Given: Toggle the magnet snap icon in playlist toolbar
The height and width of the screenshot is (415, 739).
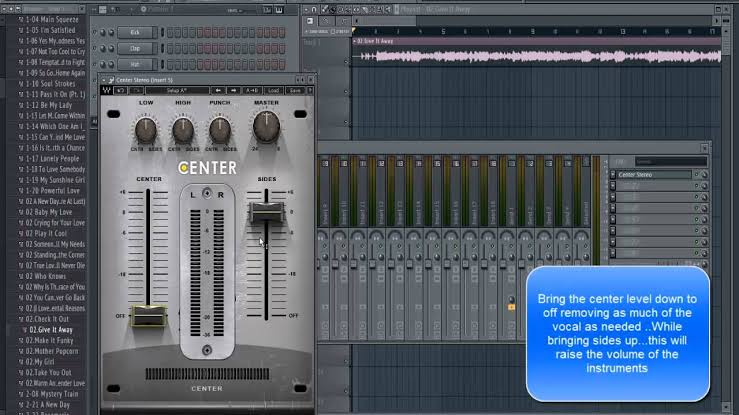Looking at the screenshot, I should pyautogui.click(x=314, y=9).
